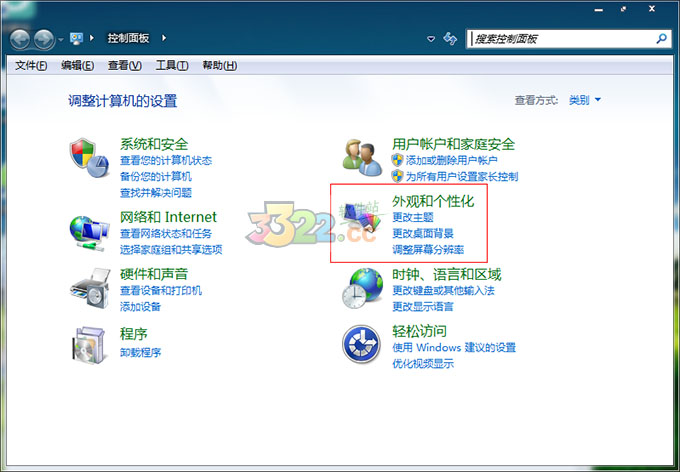
Task: Click the Ease of Access icon
Action: (x=361, y=344)
